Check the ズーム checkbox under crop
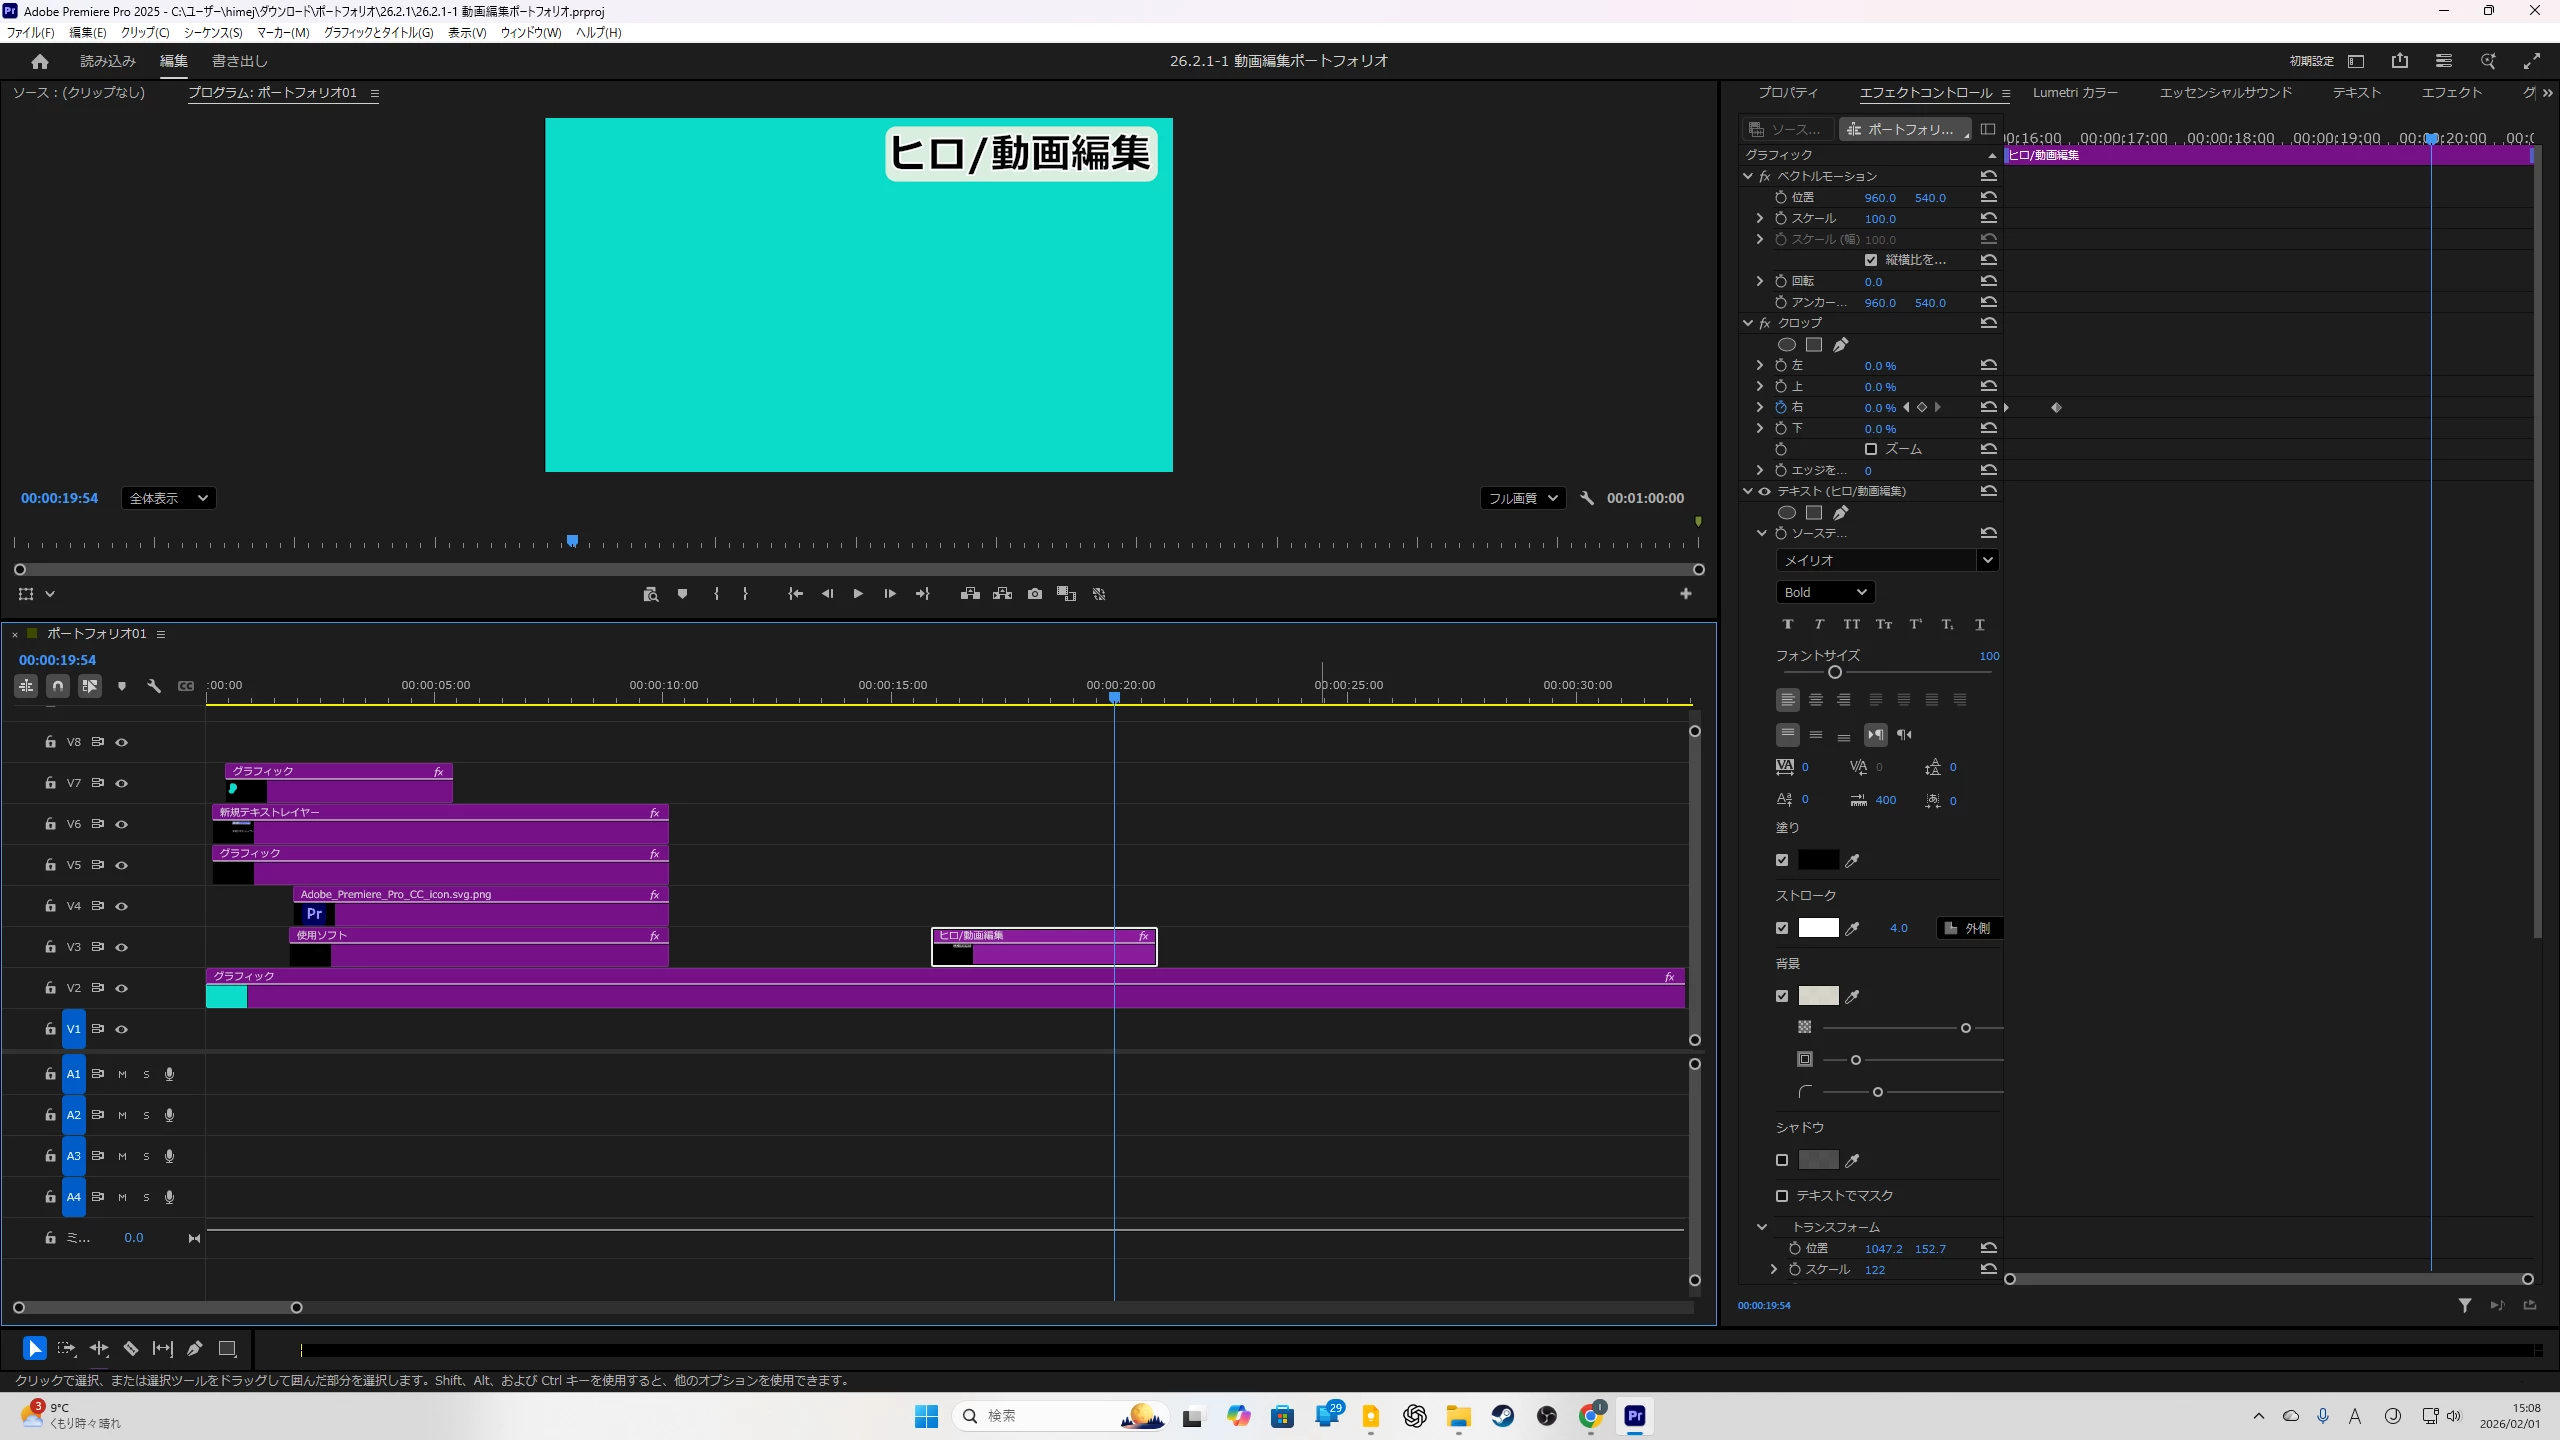2560x1440 pixels. coord(1871,449)
